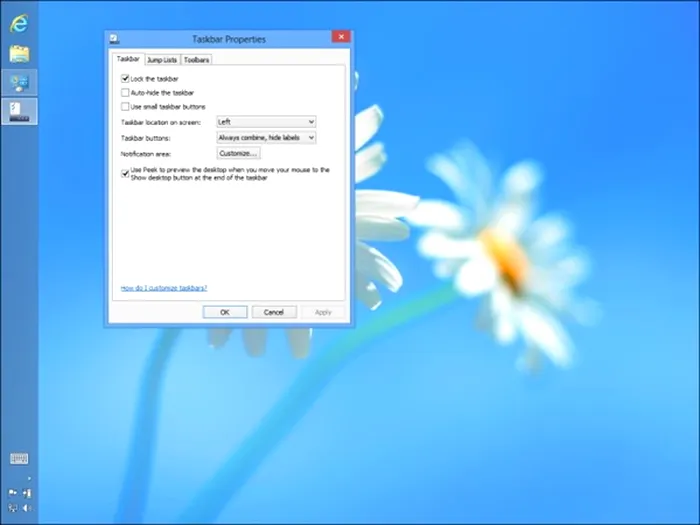Image resolution: width=700 pixels, height=525 pixels.
Task: Open the touch keyboard from the taskbar
Action: click(19, 458)
